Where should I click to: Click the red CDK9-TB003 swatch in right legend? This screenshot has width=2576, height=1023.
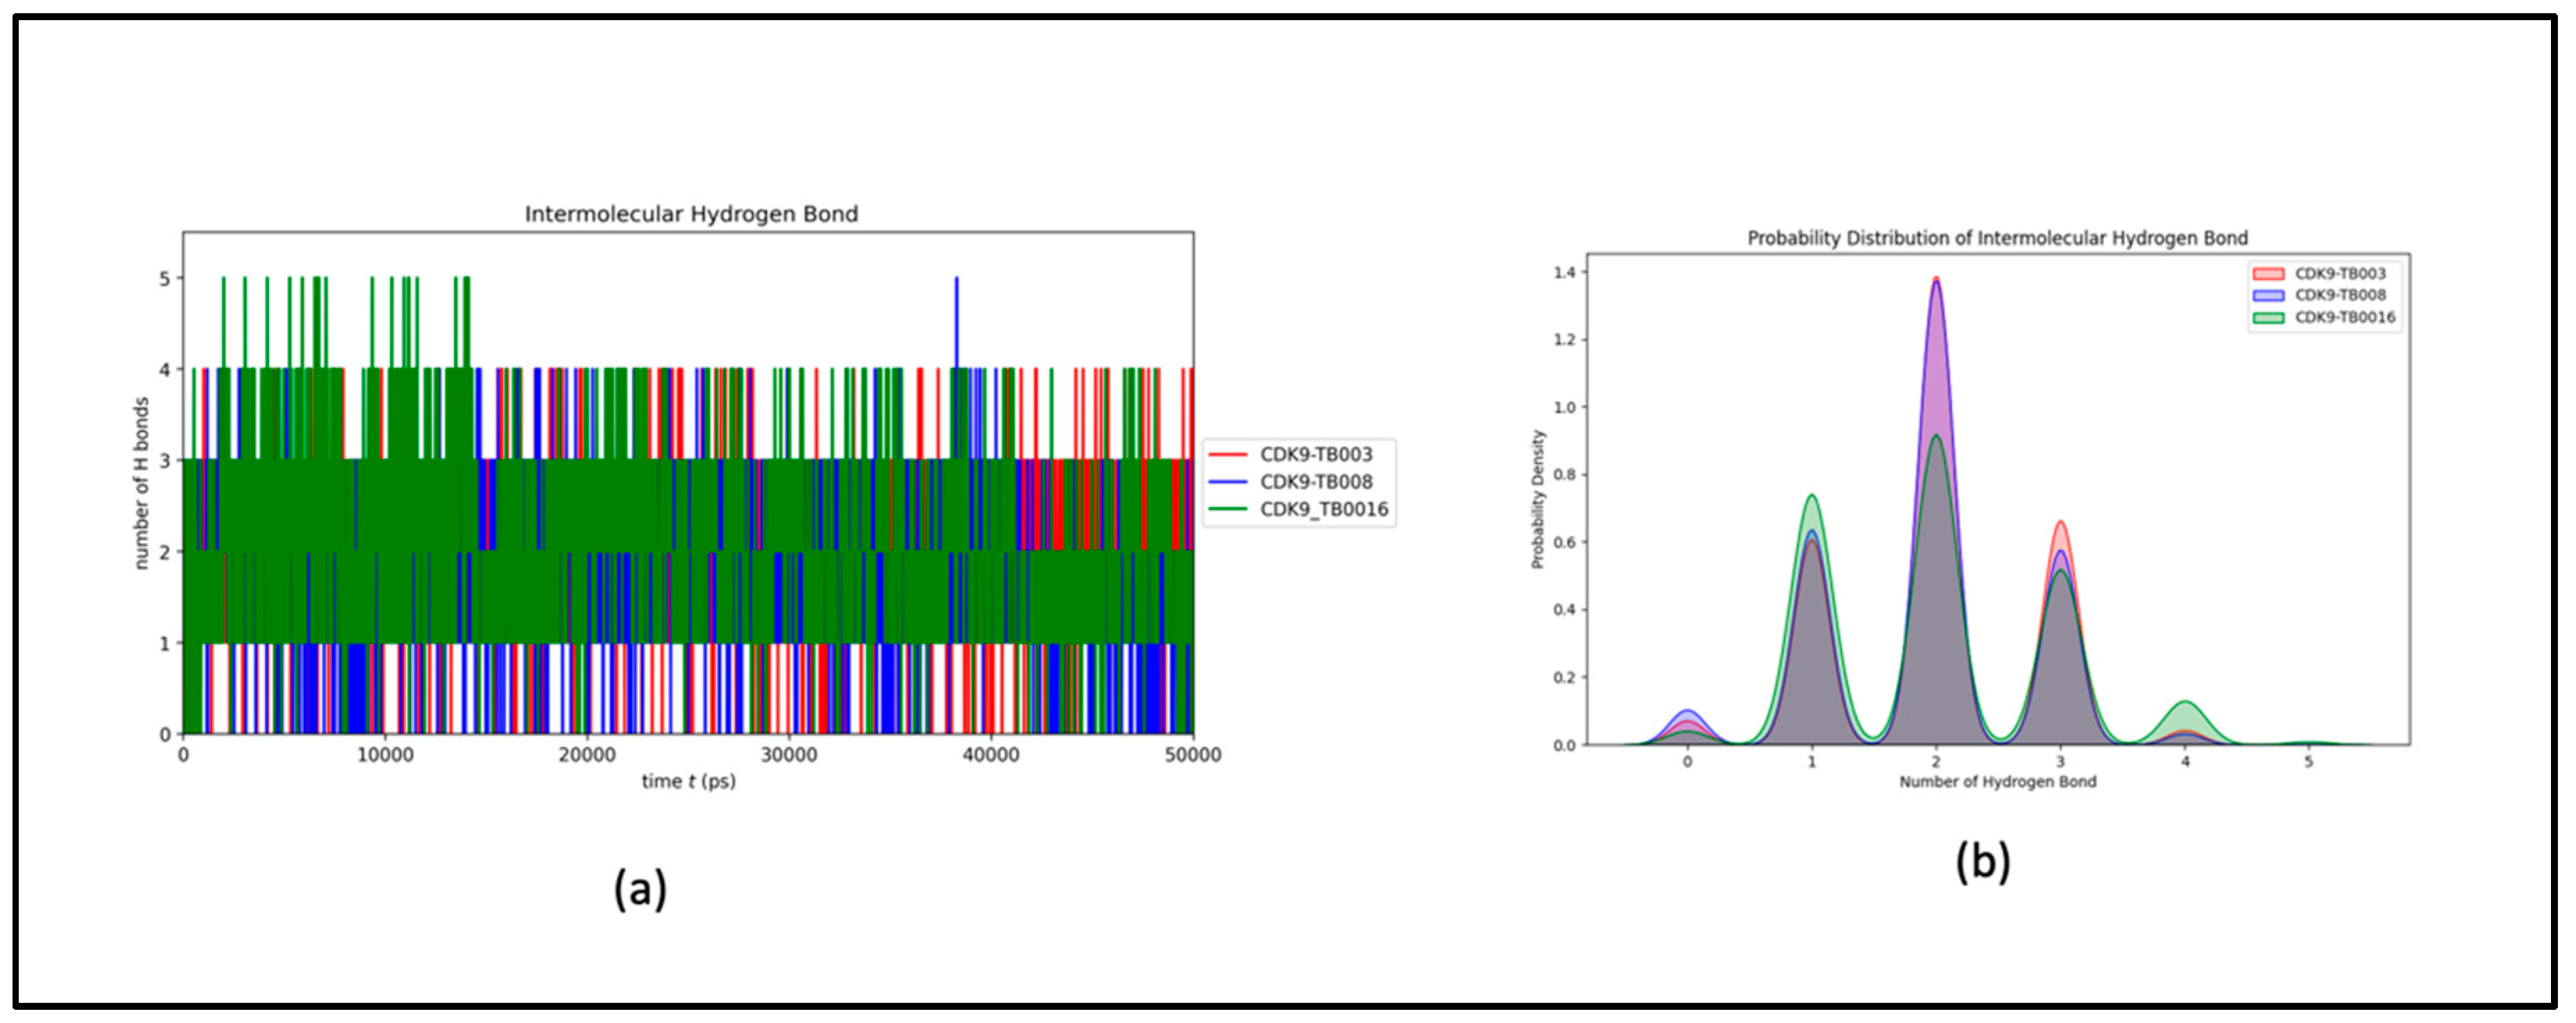click(x=2267, y=274)
